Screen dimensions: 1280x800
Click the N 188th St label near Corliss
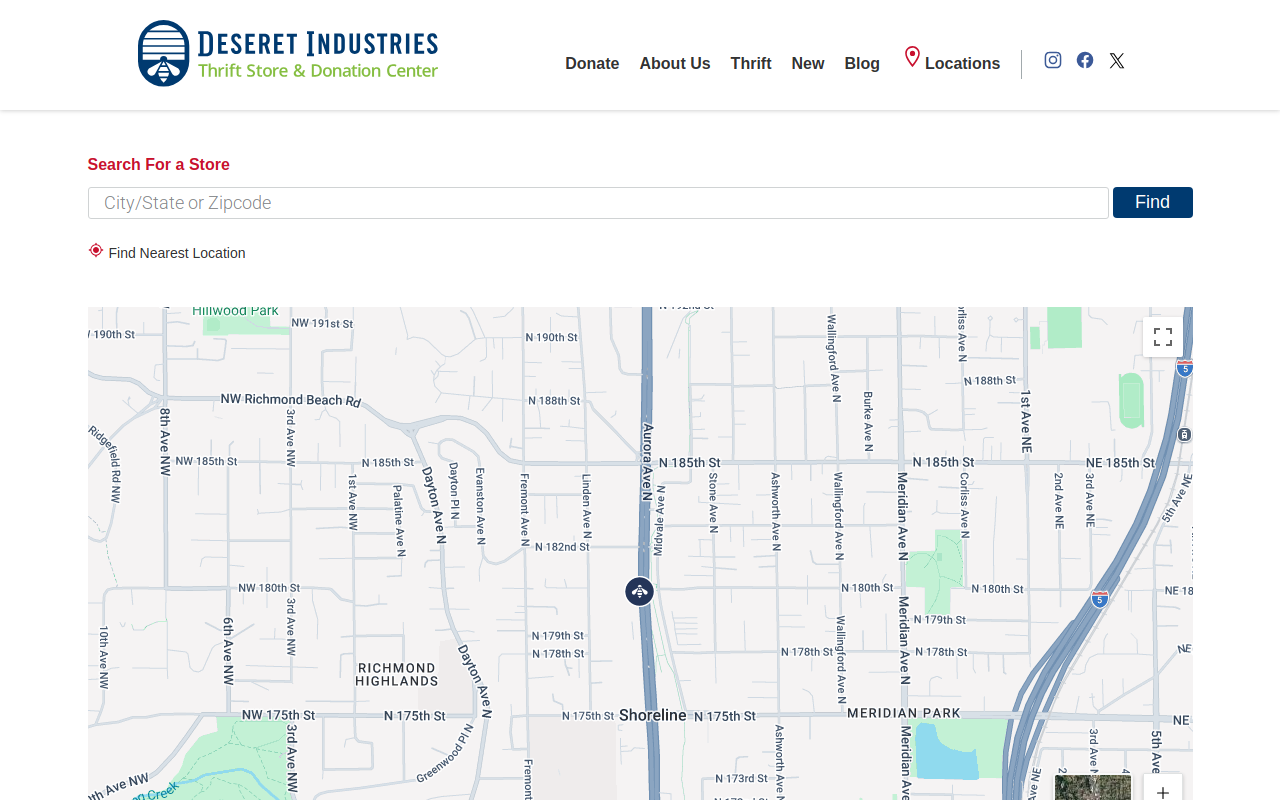[989, 381]
